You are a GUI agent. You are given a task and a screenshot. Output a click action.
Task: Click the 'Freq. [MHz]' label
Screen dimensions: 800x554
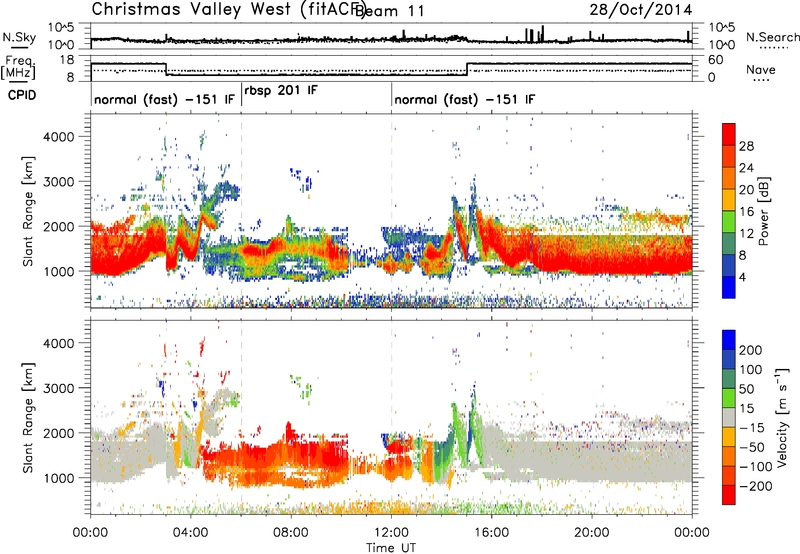(x=19, y=67)
